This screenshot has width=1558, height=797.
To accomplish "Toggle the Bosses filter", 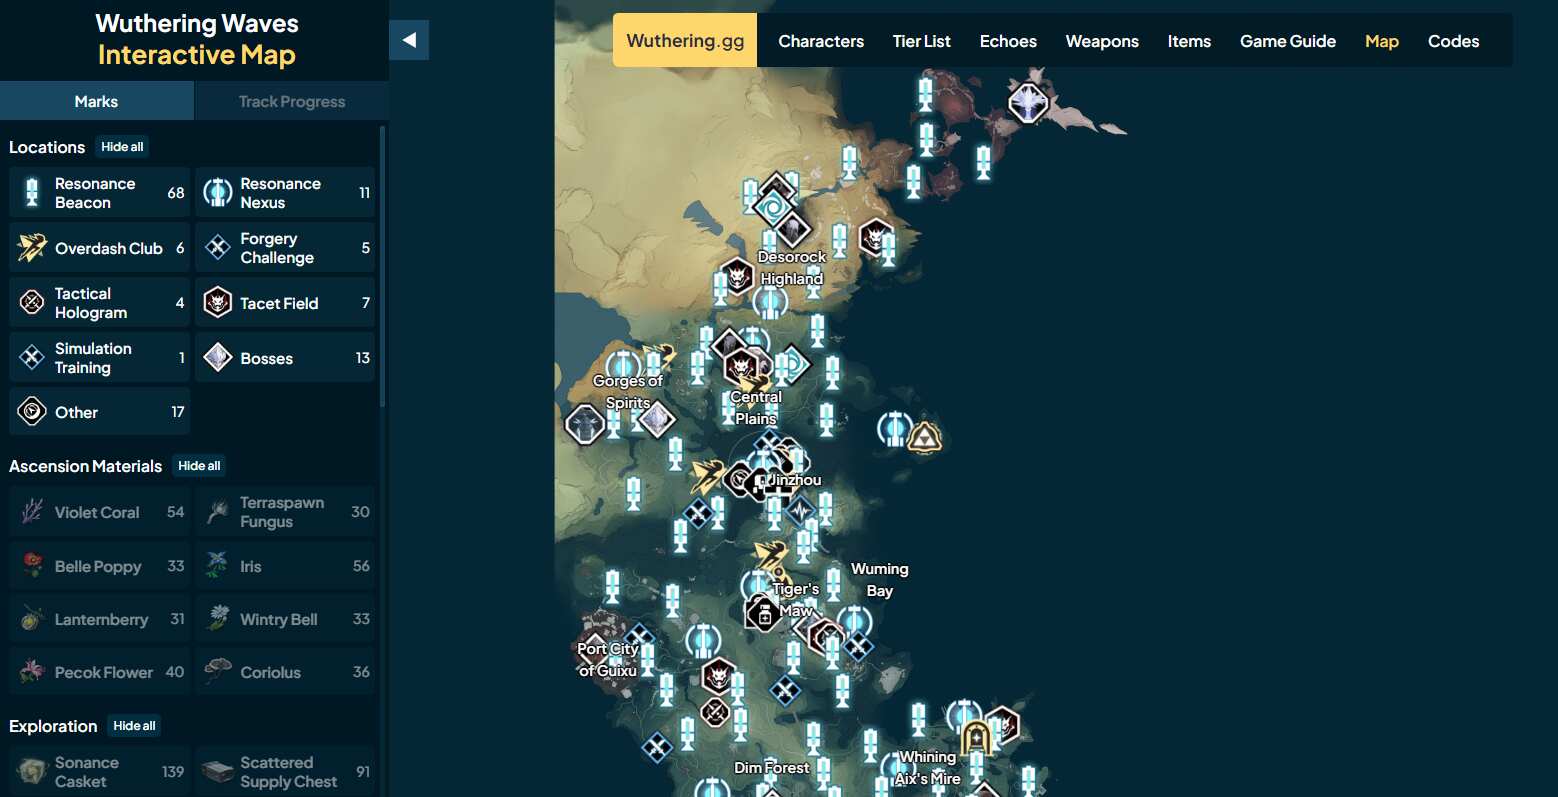I will pos(285,358).
